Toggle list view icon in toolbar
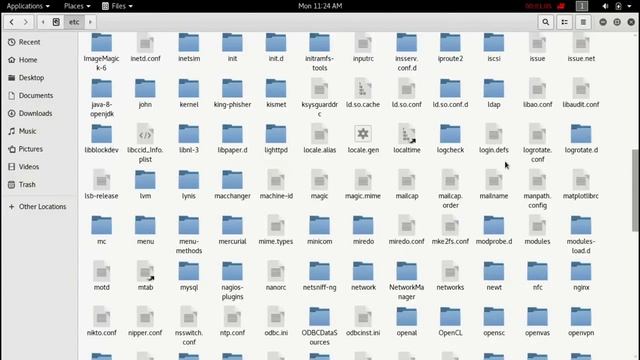This screenshot has height=360, width=640. 564,22
